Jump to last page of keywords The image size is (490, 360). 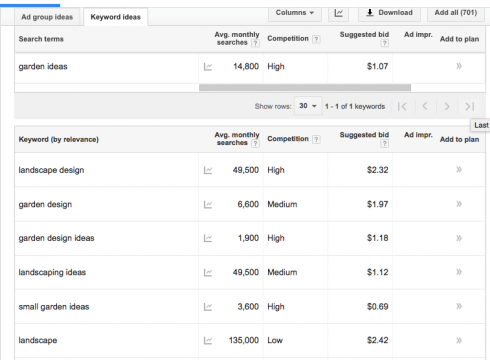click(x=469, y=106)
